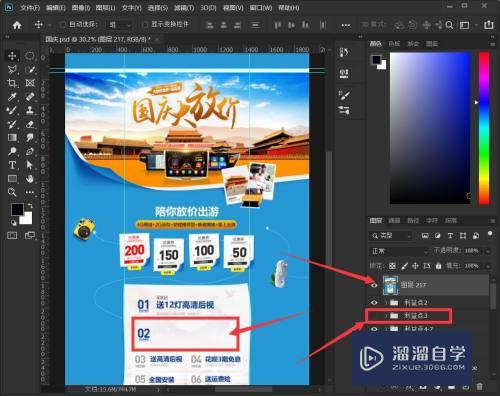500x396 pixels.
Task: Delete layer with the trash icon
Action: (479, 387)
